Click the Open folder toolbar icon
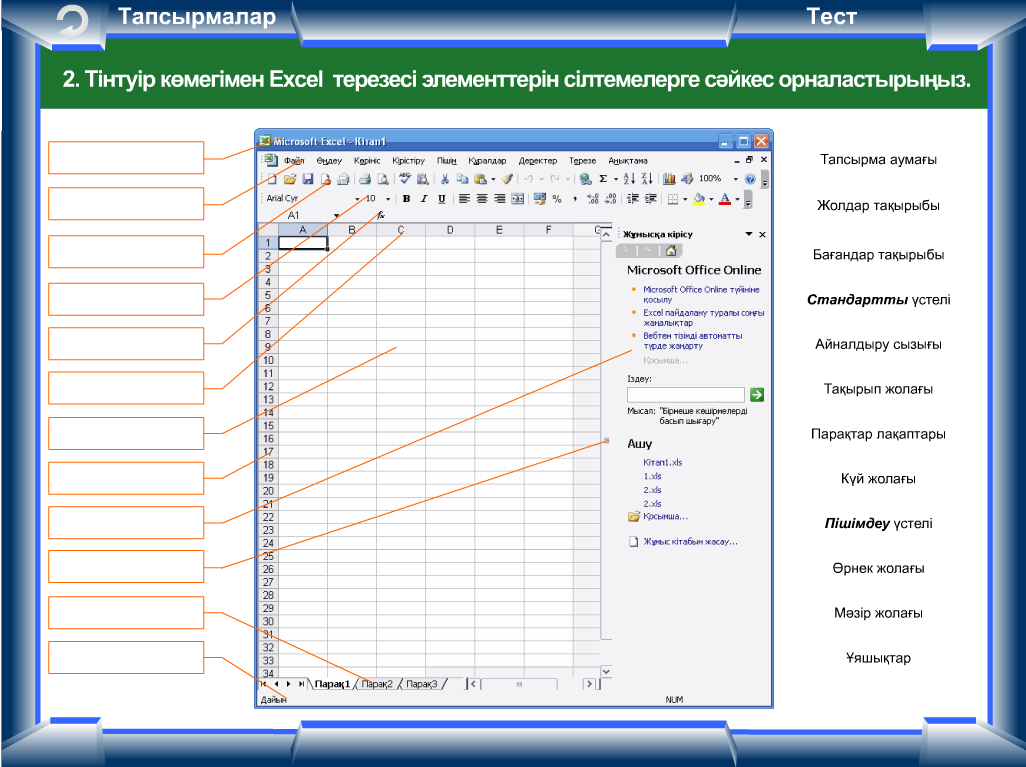 [290, 179]
